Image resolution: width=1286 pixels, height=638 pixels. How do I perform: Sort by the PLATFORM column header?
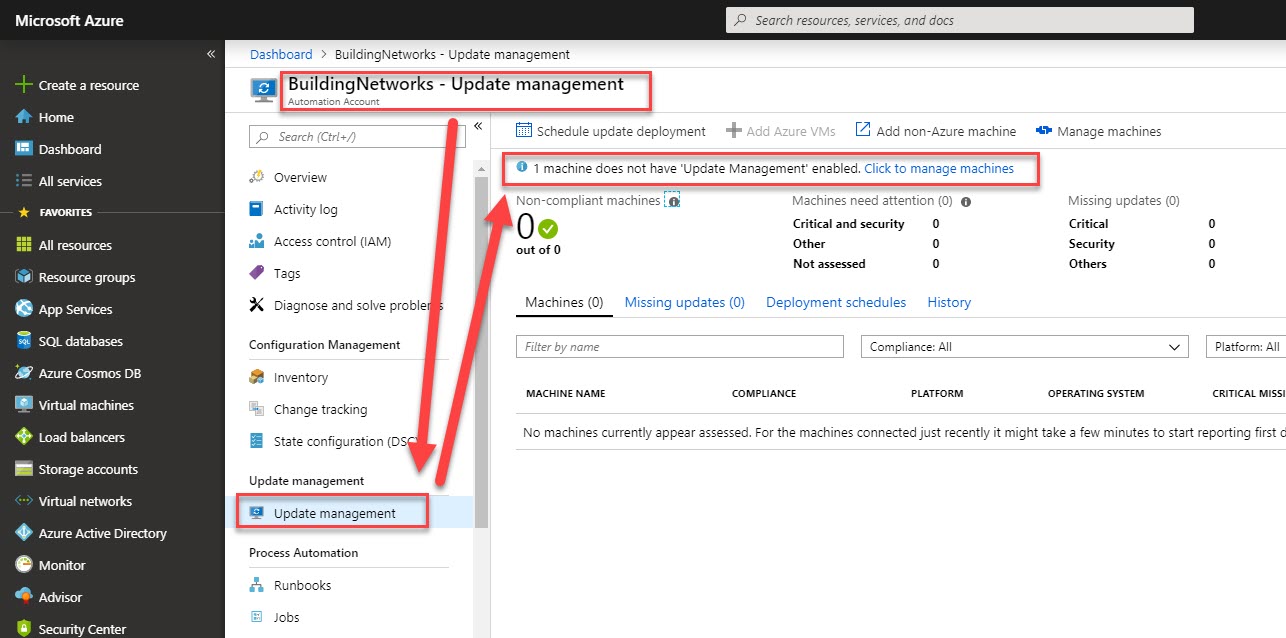tap(937, 394)
